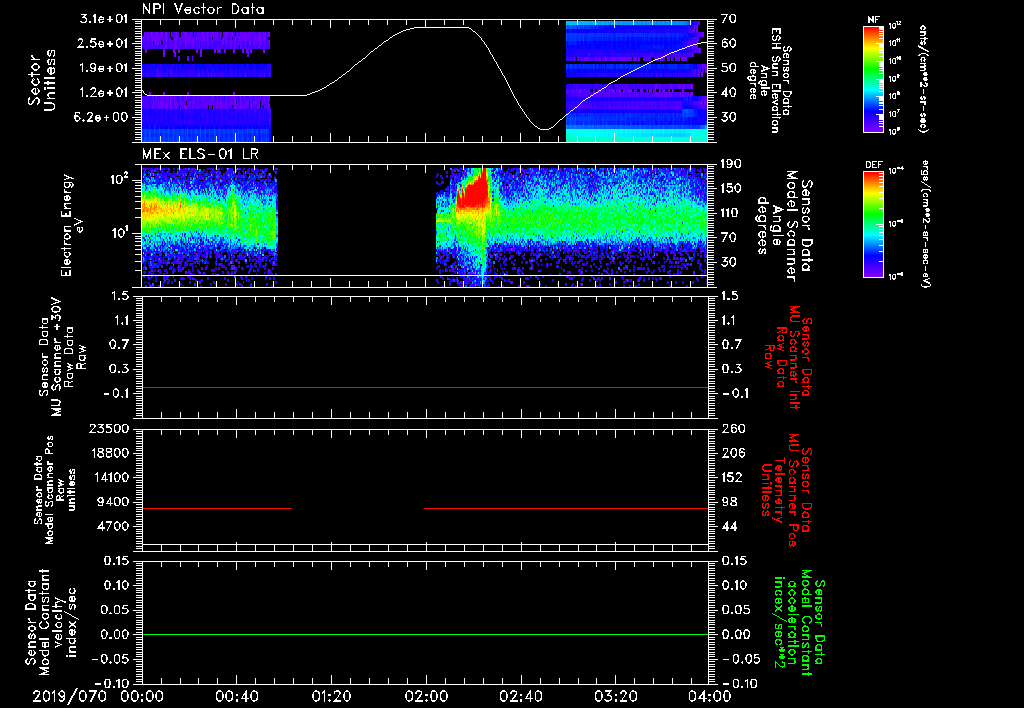Click the 01:20 time tick label

331,696
